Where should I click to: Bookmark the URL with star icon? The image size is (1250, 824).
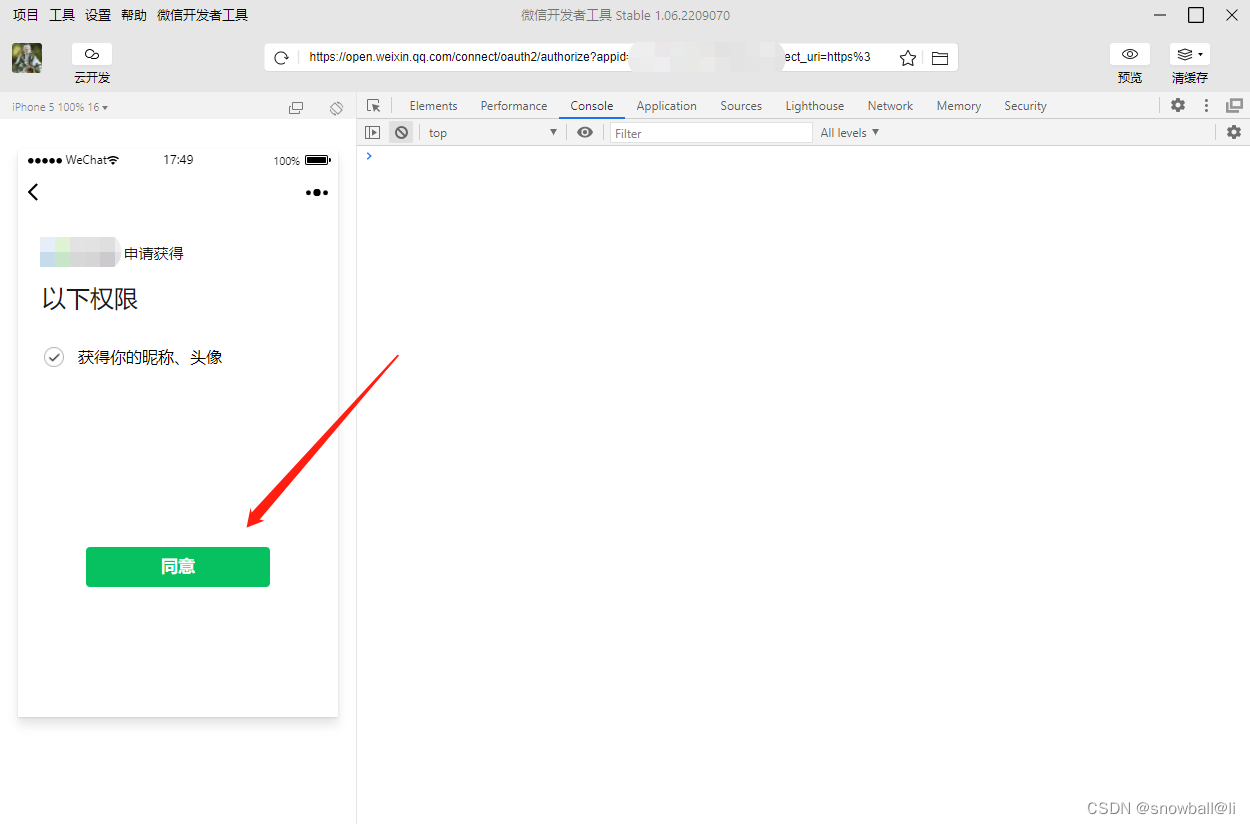[x=908, y=58]
